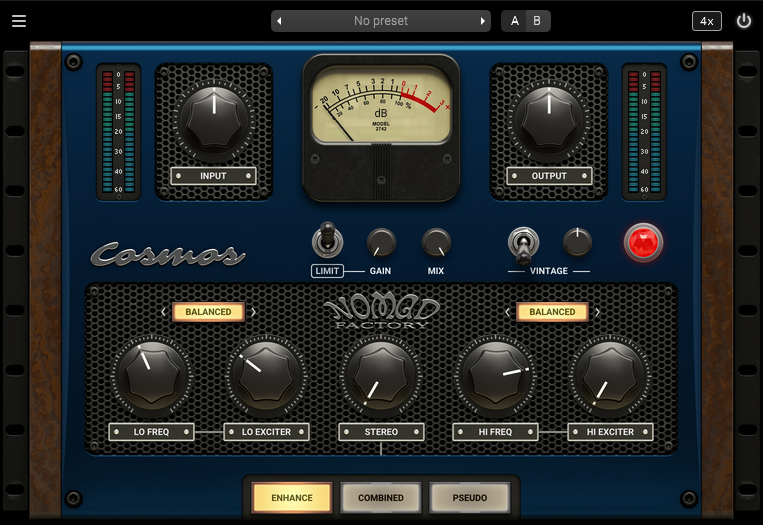The width and height of the screenshot is (763, 525).
Task: Click the INPUT label plate
Action: 213,176
